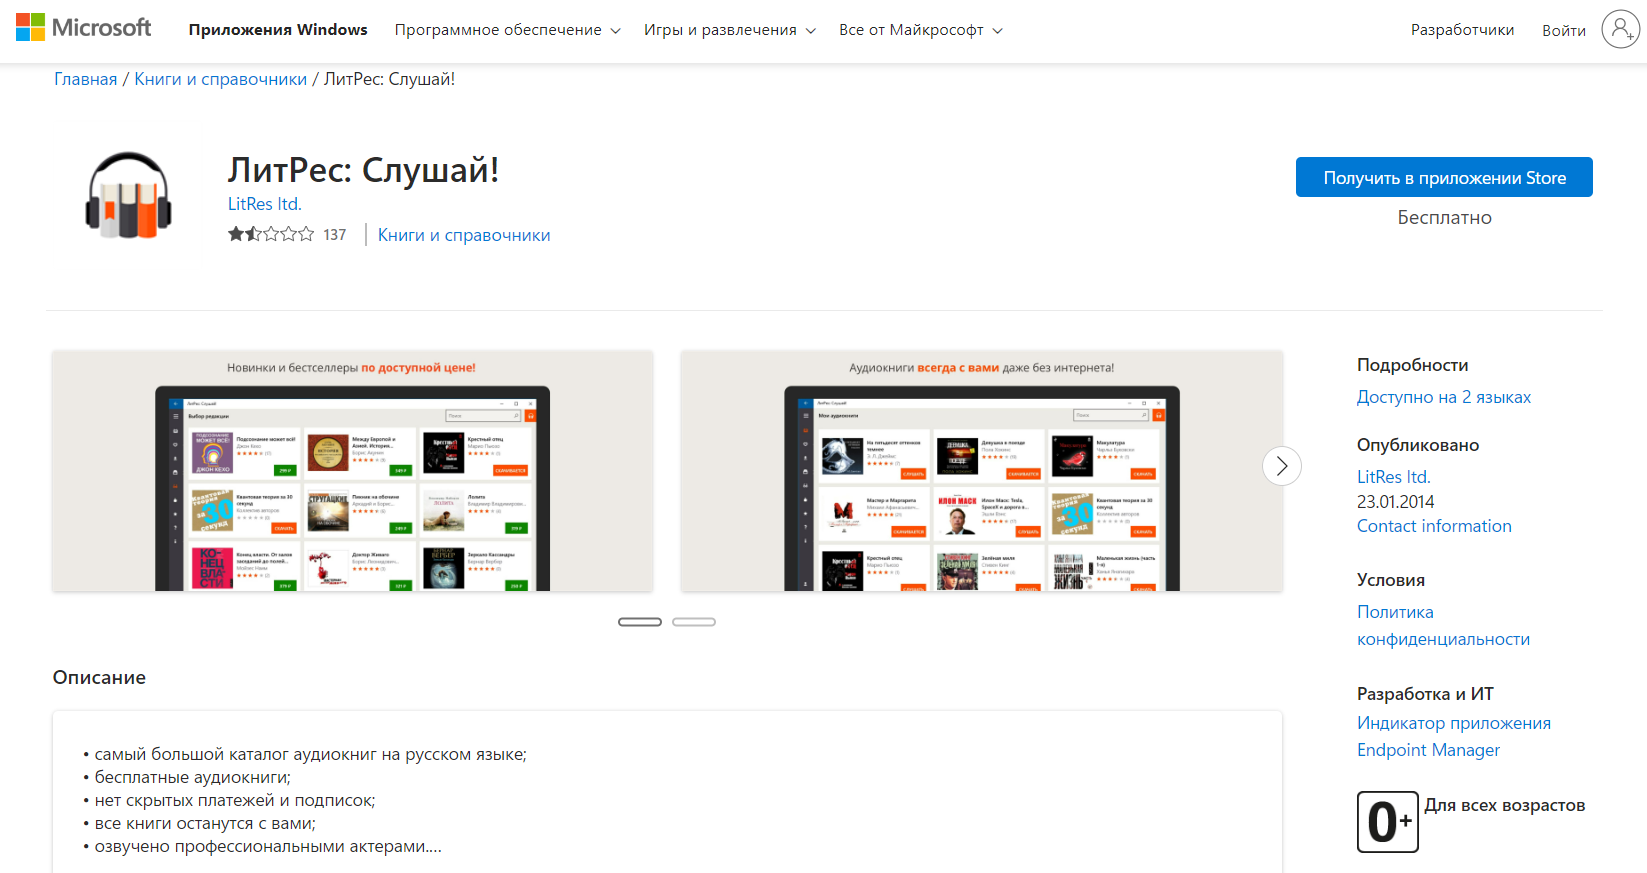
Task: Click the line 'самый большой каталог аудиокниг на русском языке'
Action: 311,754
